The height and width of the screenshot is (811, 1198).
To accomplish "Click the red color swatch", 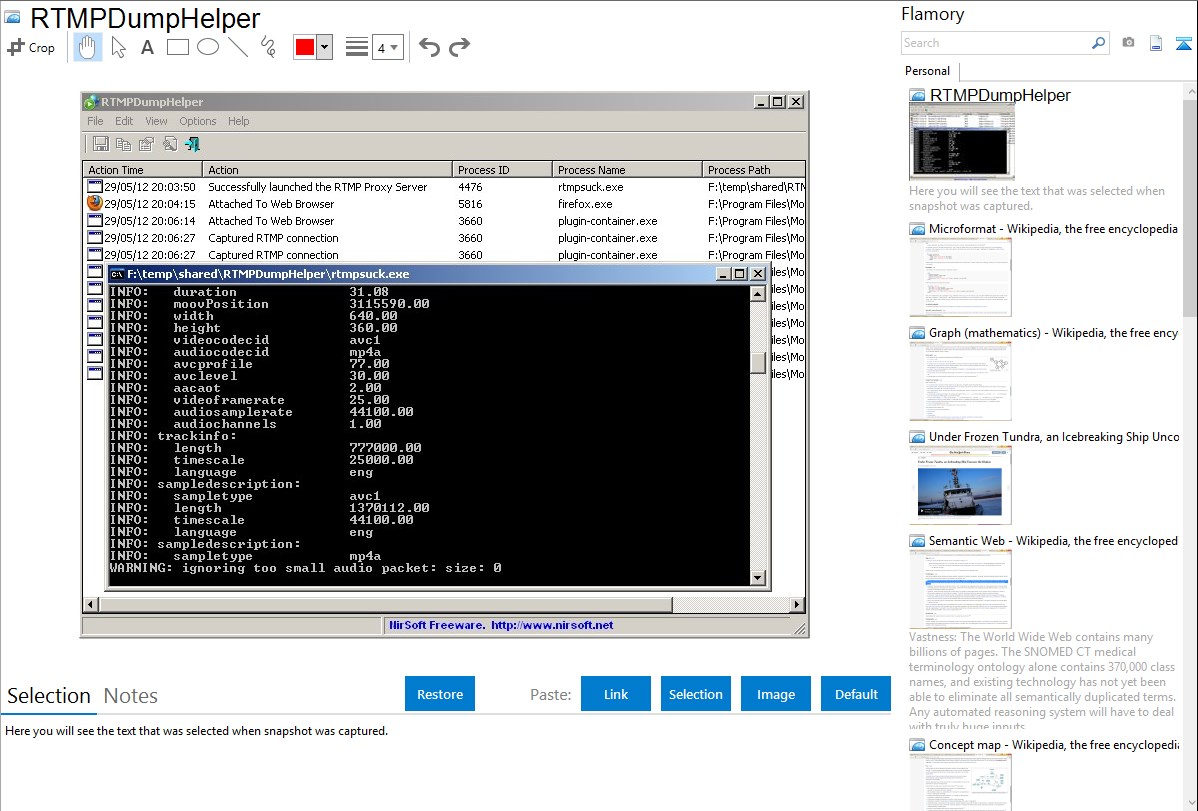I will point(305,47).
